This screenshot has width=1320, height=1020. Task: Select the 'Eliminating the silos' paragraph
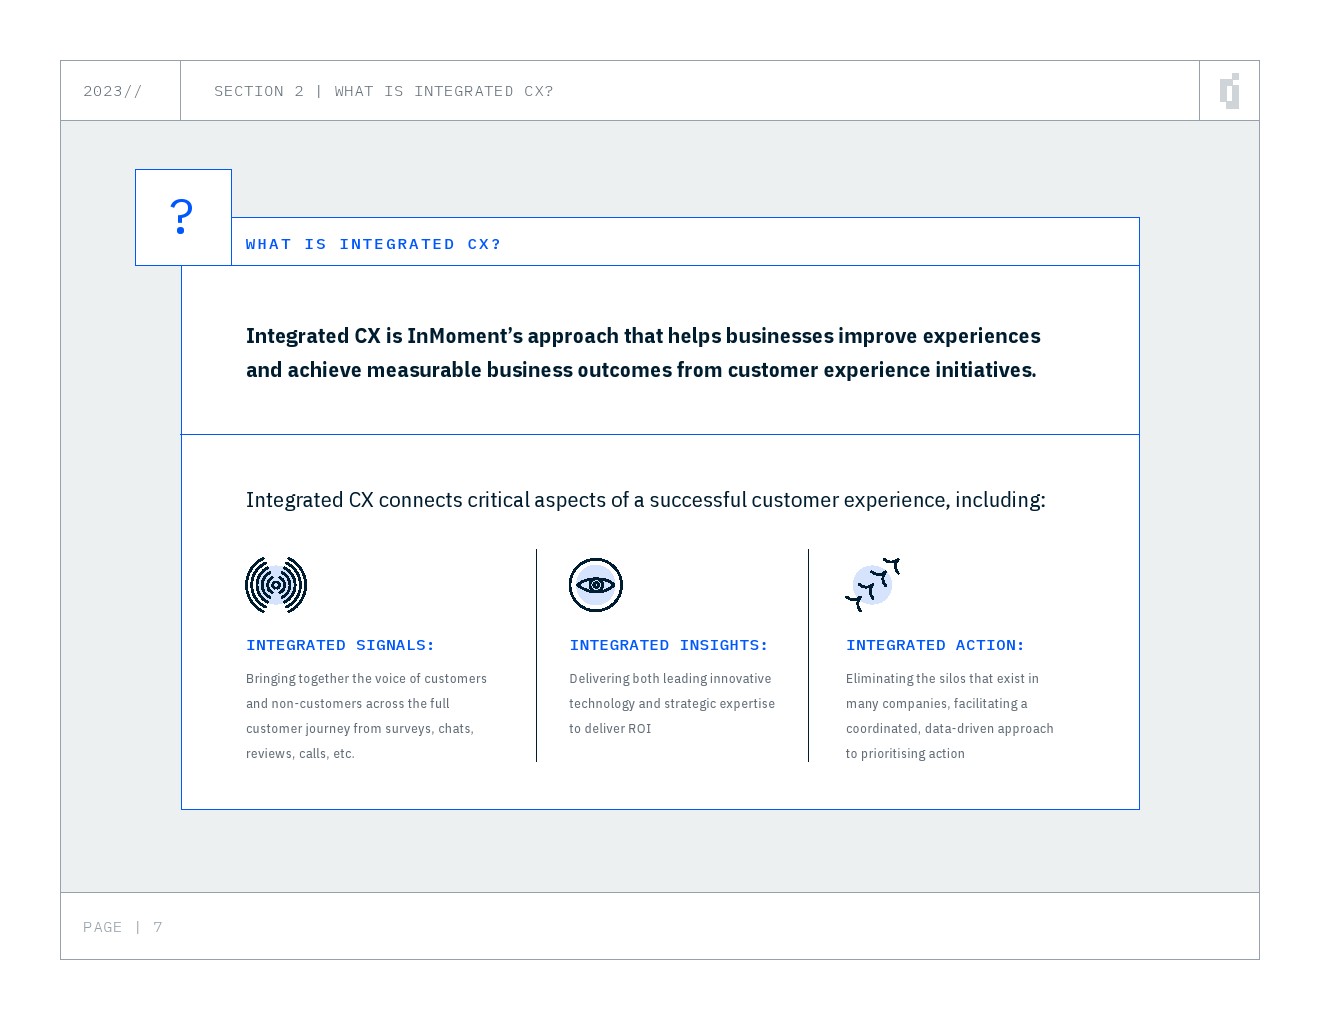tap(950, 716)
